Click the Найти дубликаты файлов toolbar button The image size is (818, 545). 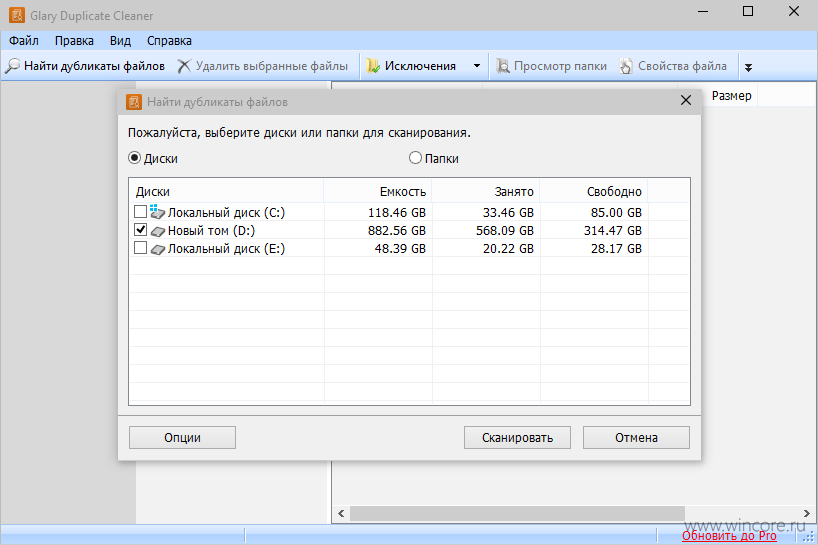[85, 66]
